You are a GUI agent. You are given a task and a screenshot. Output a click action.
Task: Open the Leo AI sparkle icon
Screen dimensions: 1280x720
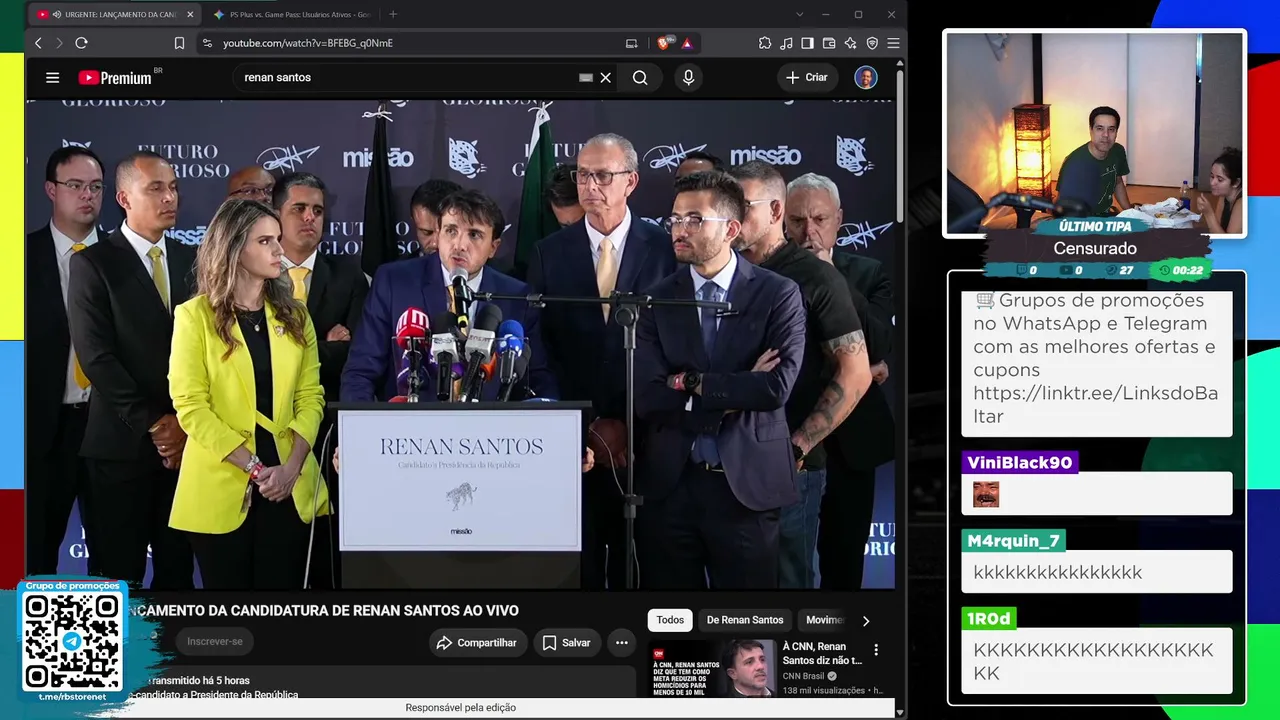pyautogui.click(x=850, y=43)
